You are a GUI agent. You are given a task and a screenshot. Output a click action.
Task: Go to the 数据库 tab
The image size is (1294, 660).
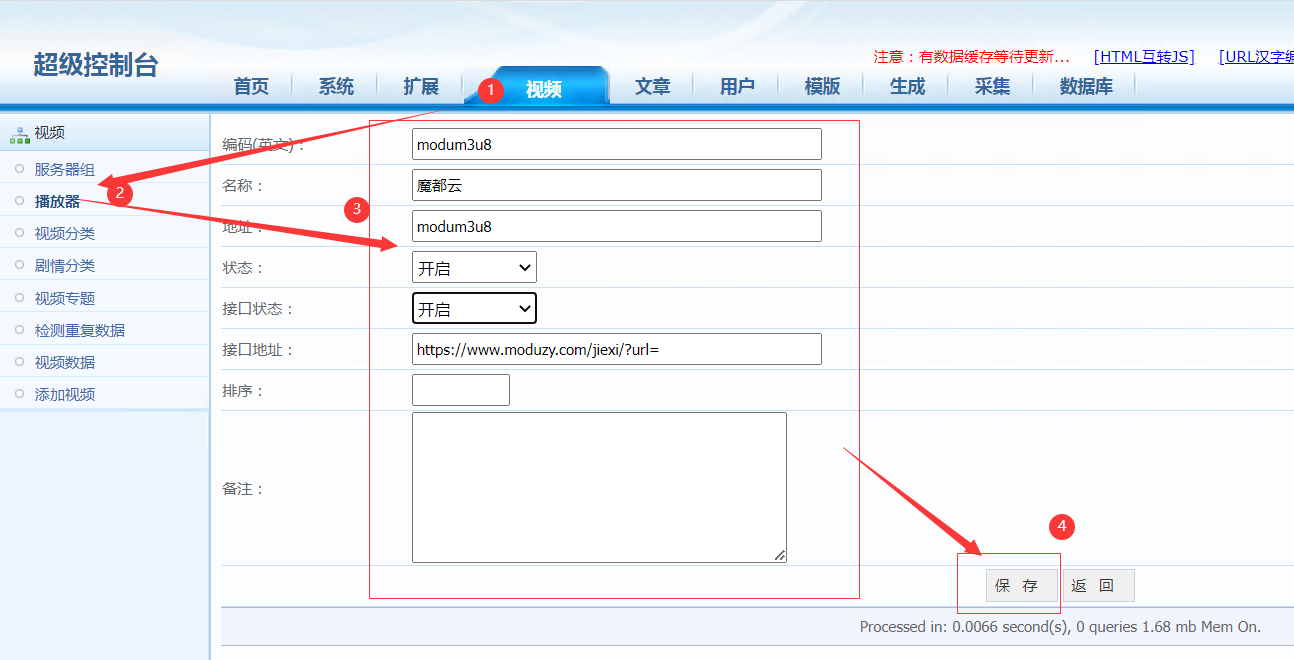(1086, 87)
